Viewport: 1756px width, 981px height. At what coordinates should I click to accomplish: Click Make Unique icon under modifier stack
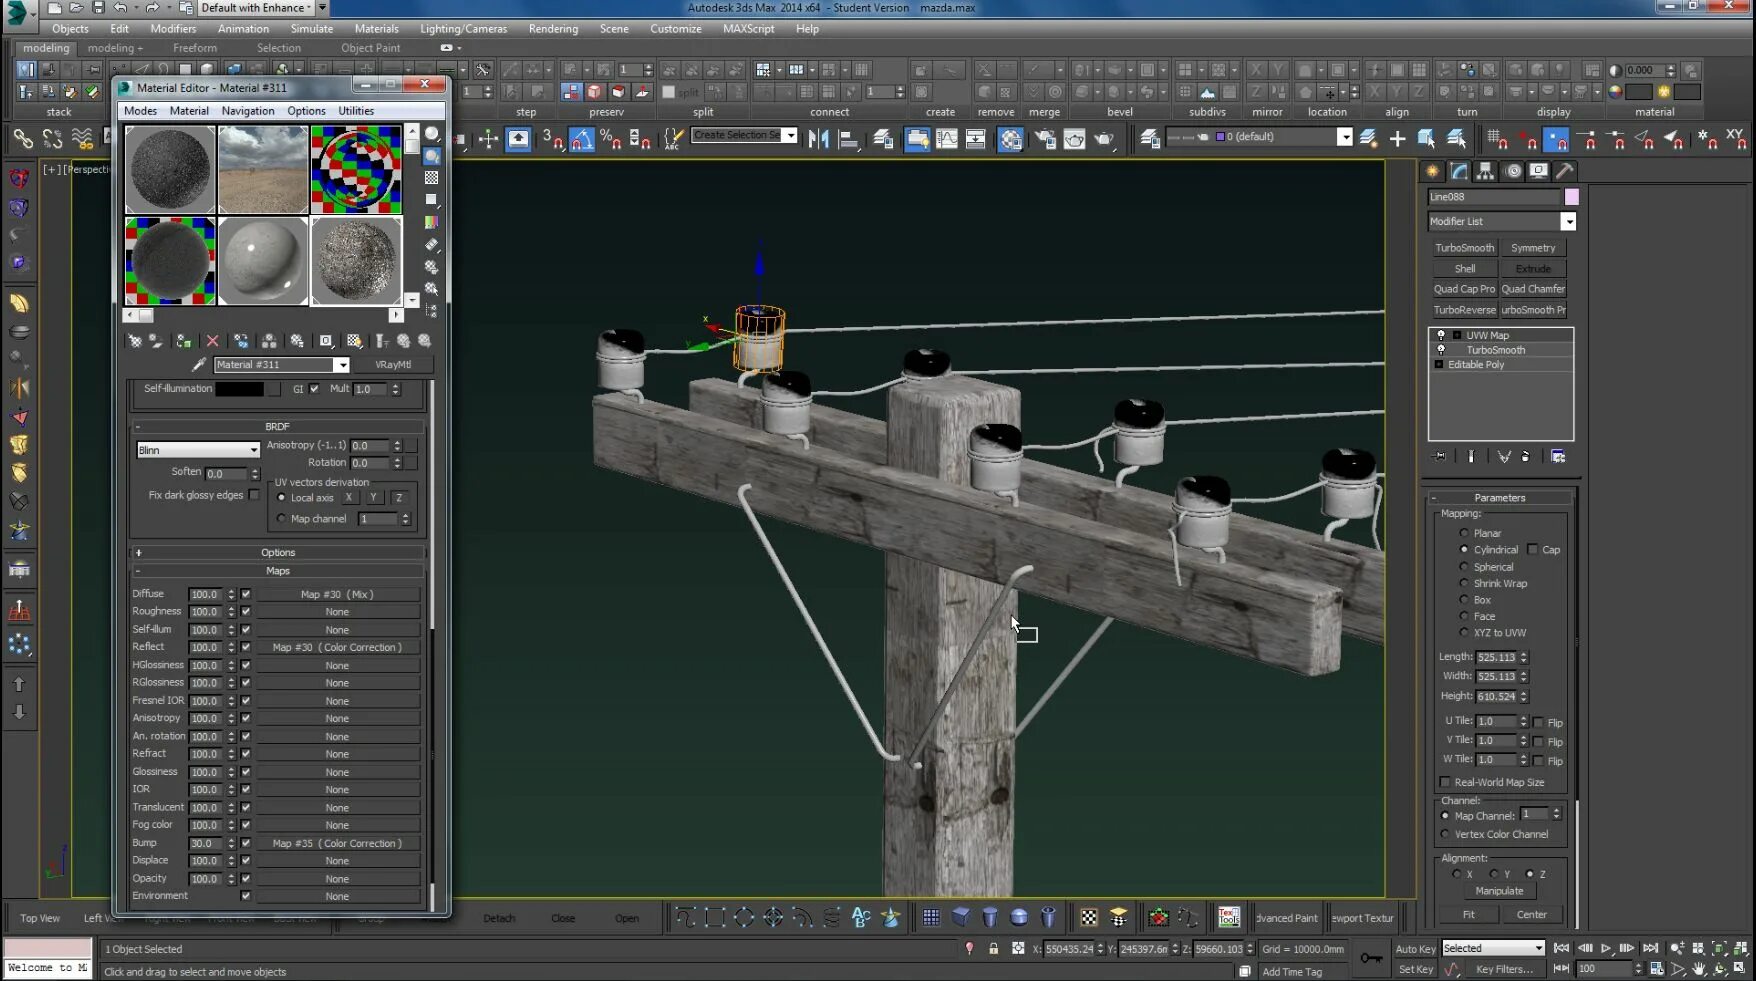[1504, 457]
